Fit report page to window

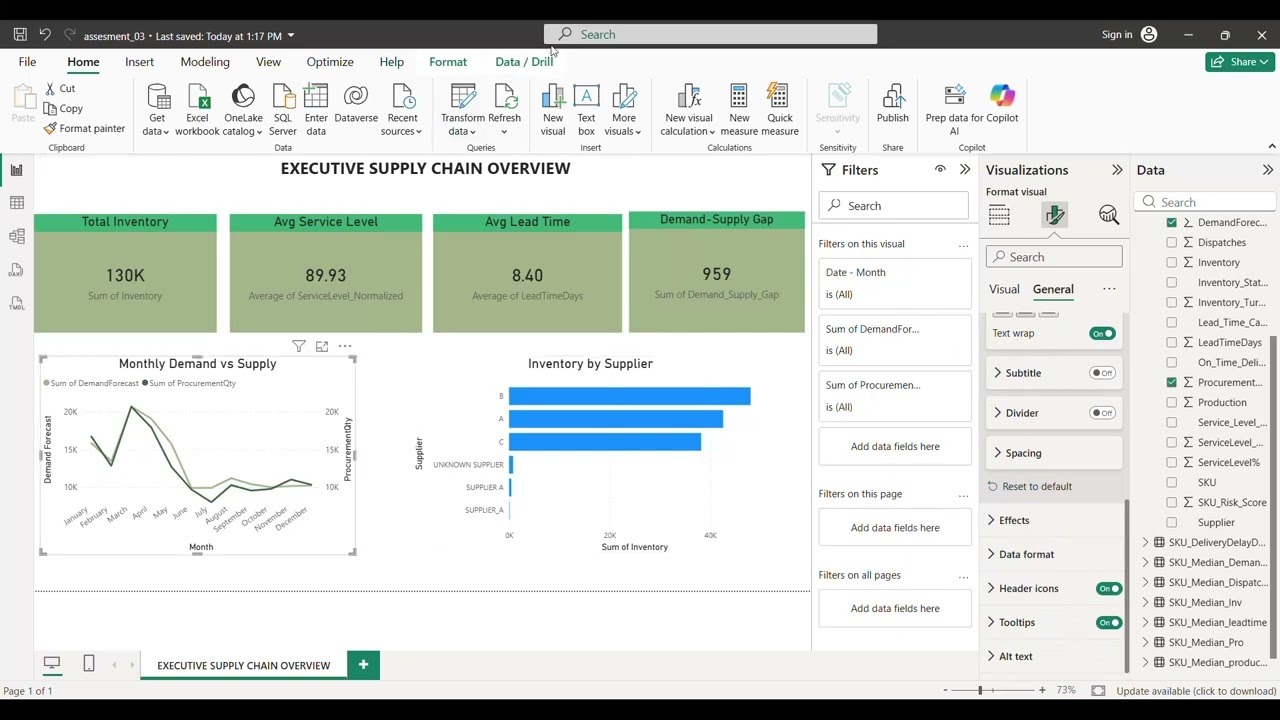point(1098,691)
